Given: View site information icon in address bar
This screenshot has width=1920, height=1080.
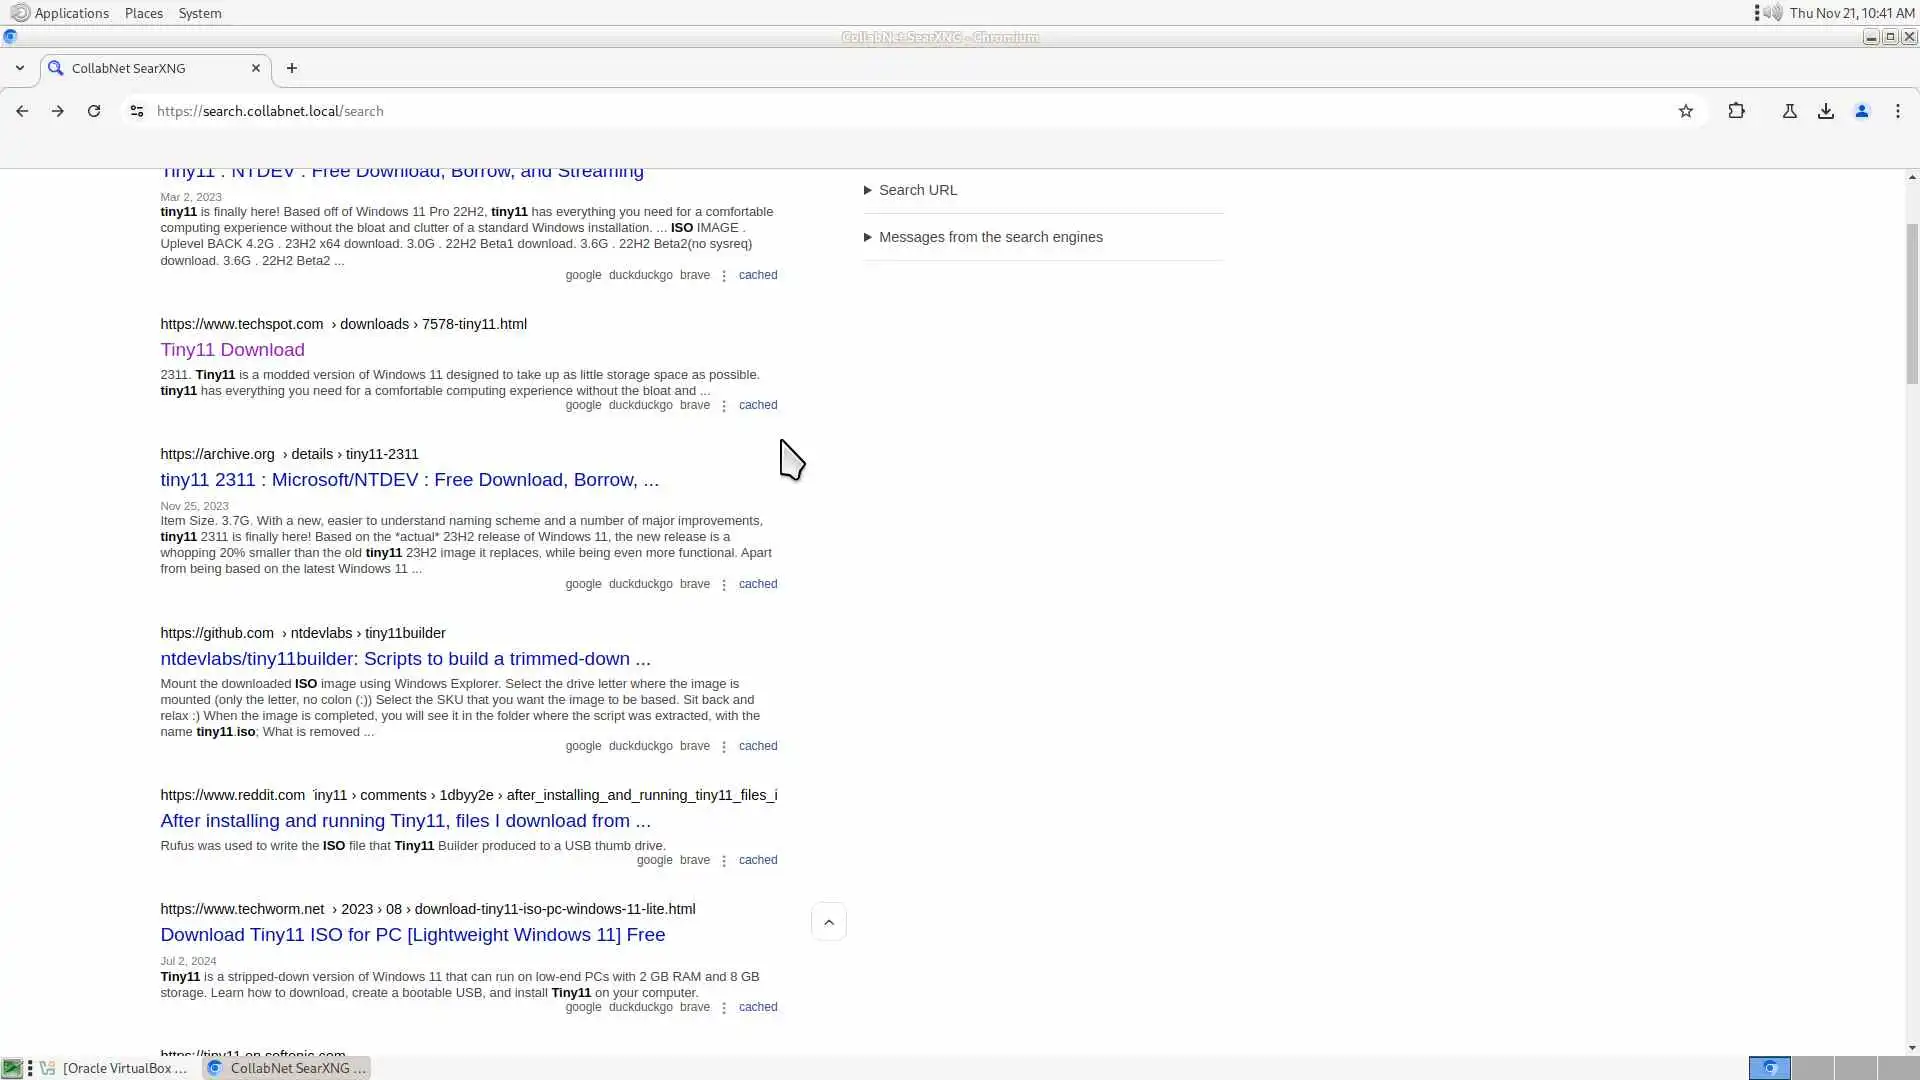Looking at the screenshot, I should [137, 111].
